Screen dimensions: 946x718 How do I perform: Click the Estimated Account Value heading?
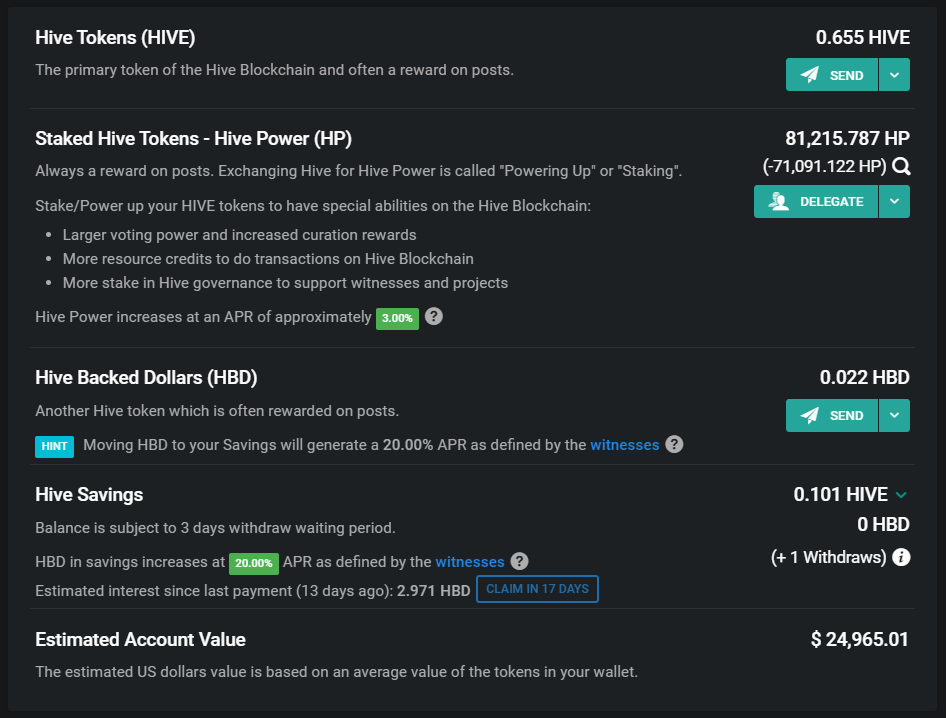[141, 640]
